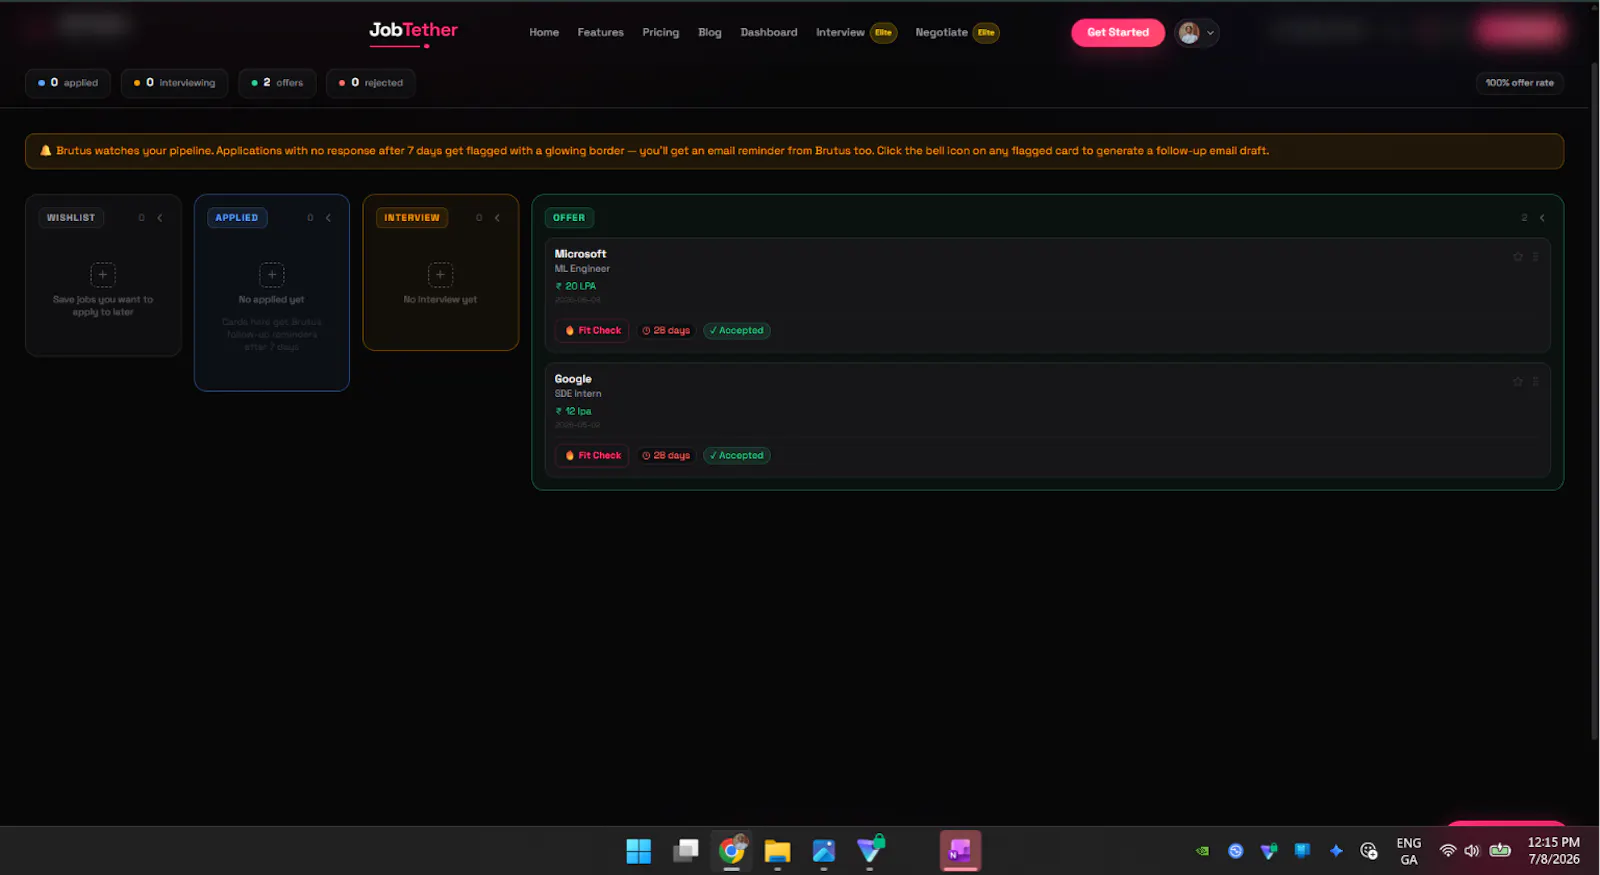
Task: Collapse the Offer column
Action: pos(1542,218)
